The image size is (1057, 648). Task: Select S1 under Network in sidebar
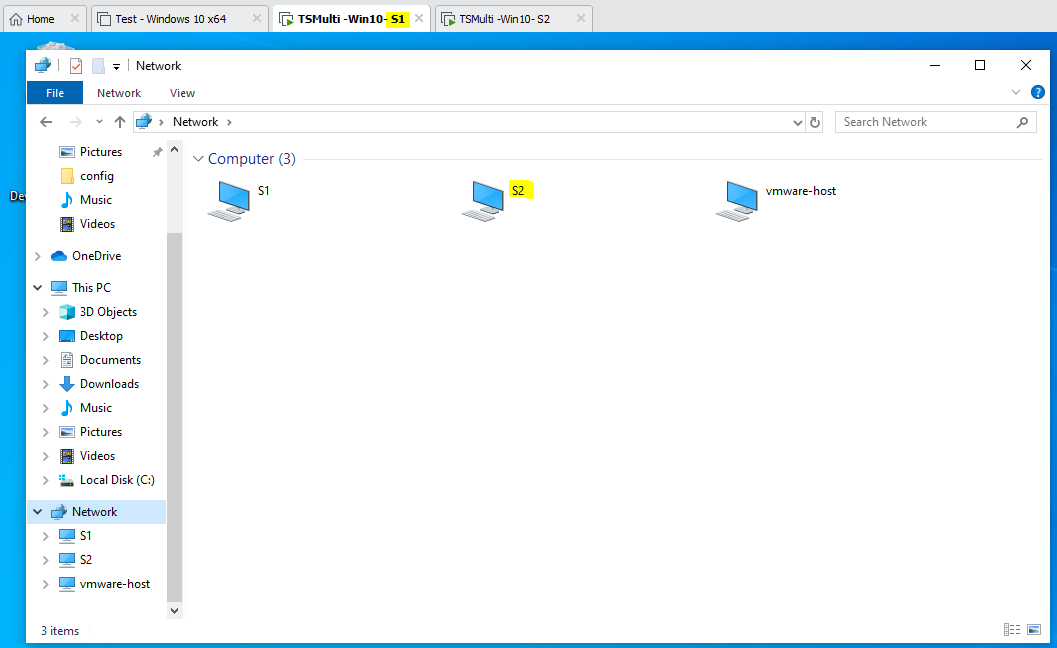pos(85,536)
